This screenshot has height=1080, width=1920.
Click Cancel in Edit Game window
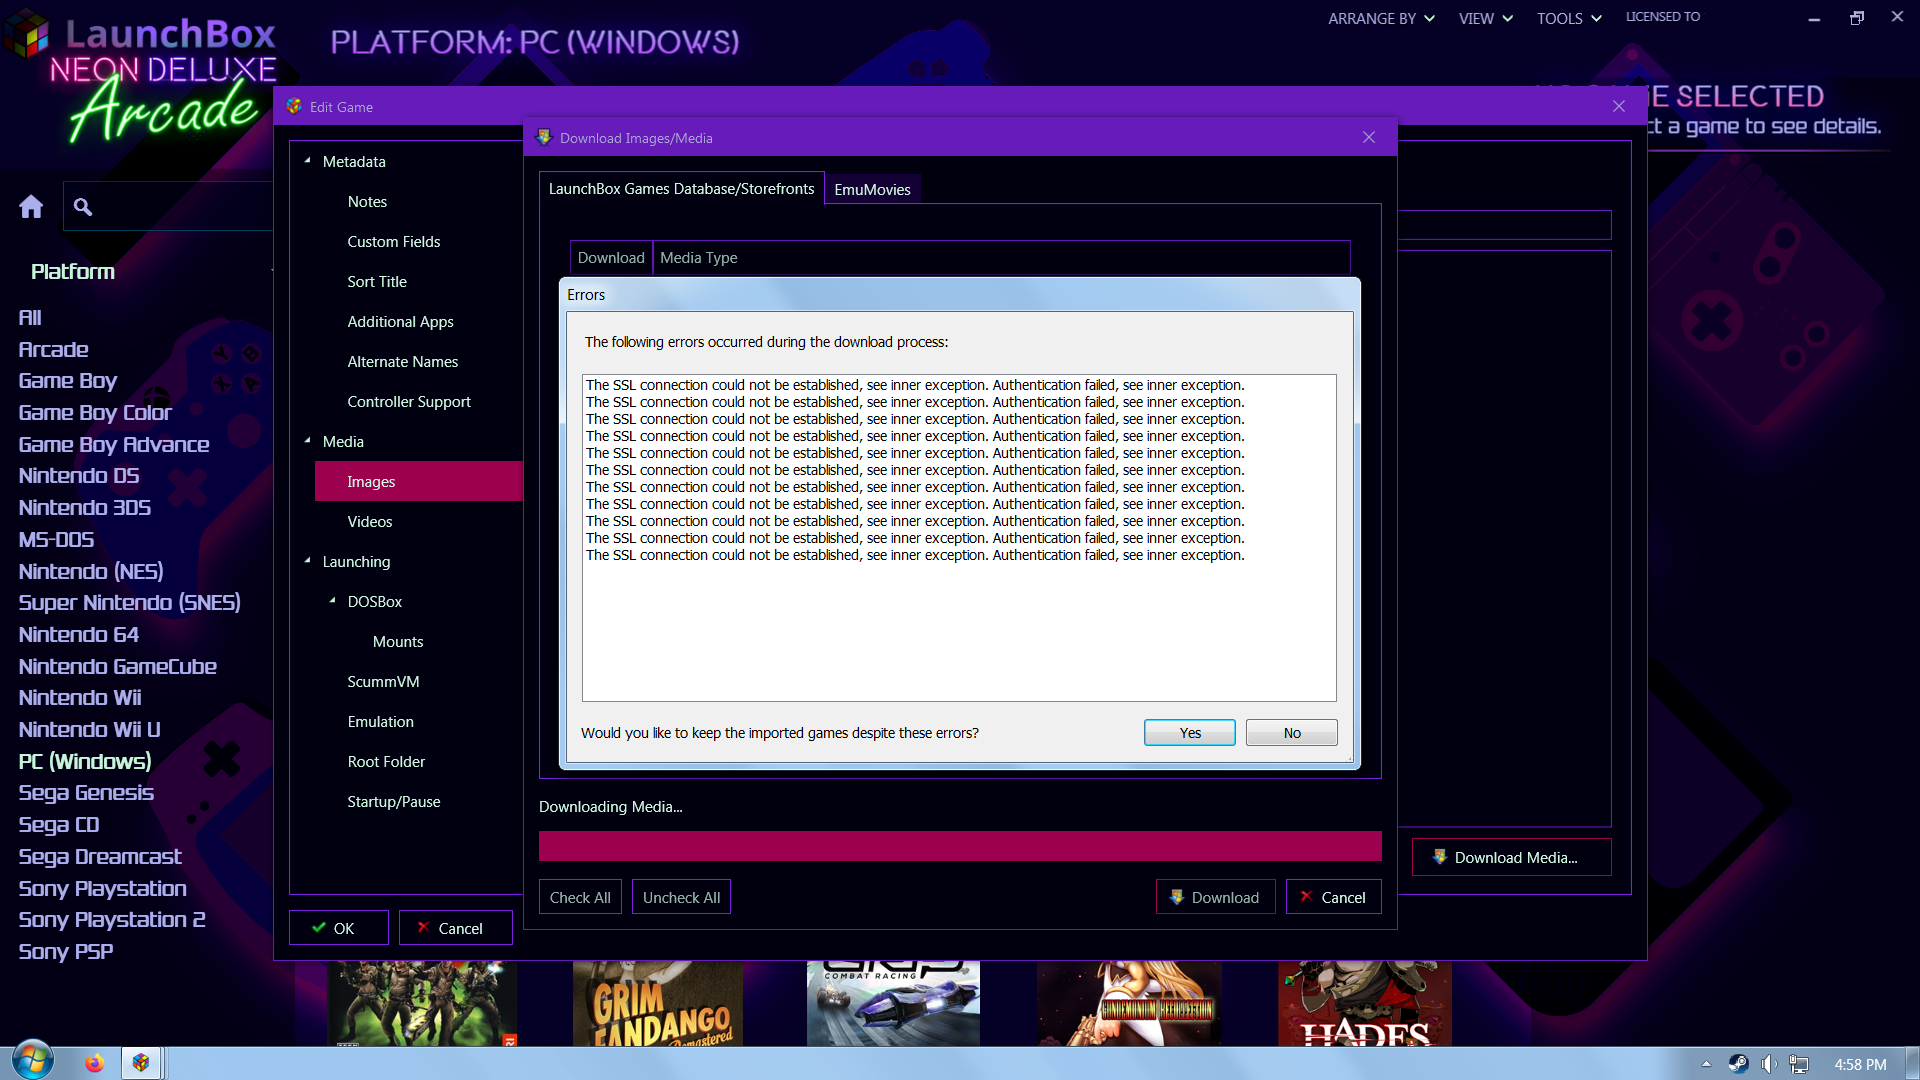456,928
